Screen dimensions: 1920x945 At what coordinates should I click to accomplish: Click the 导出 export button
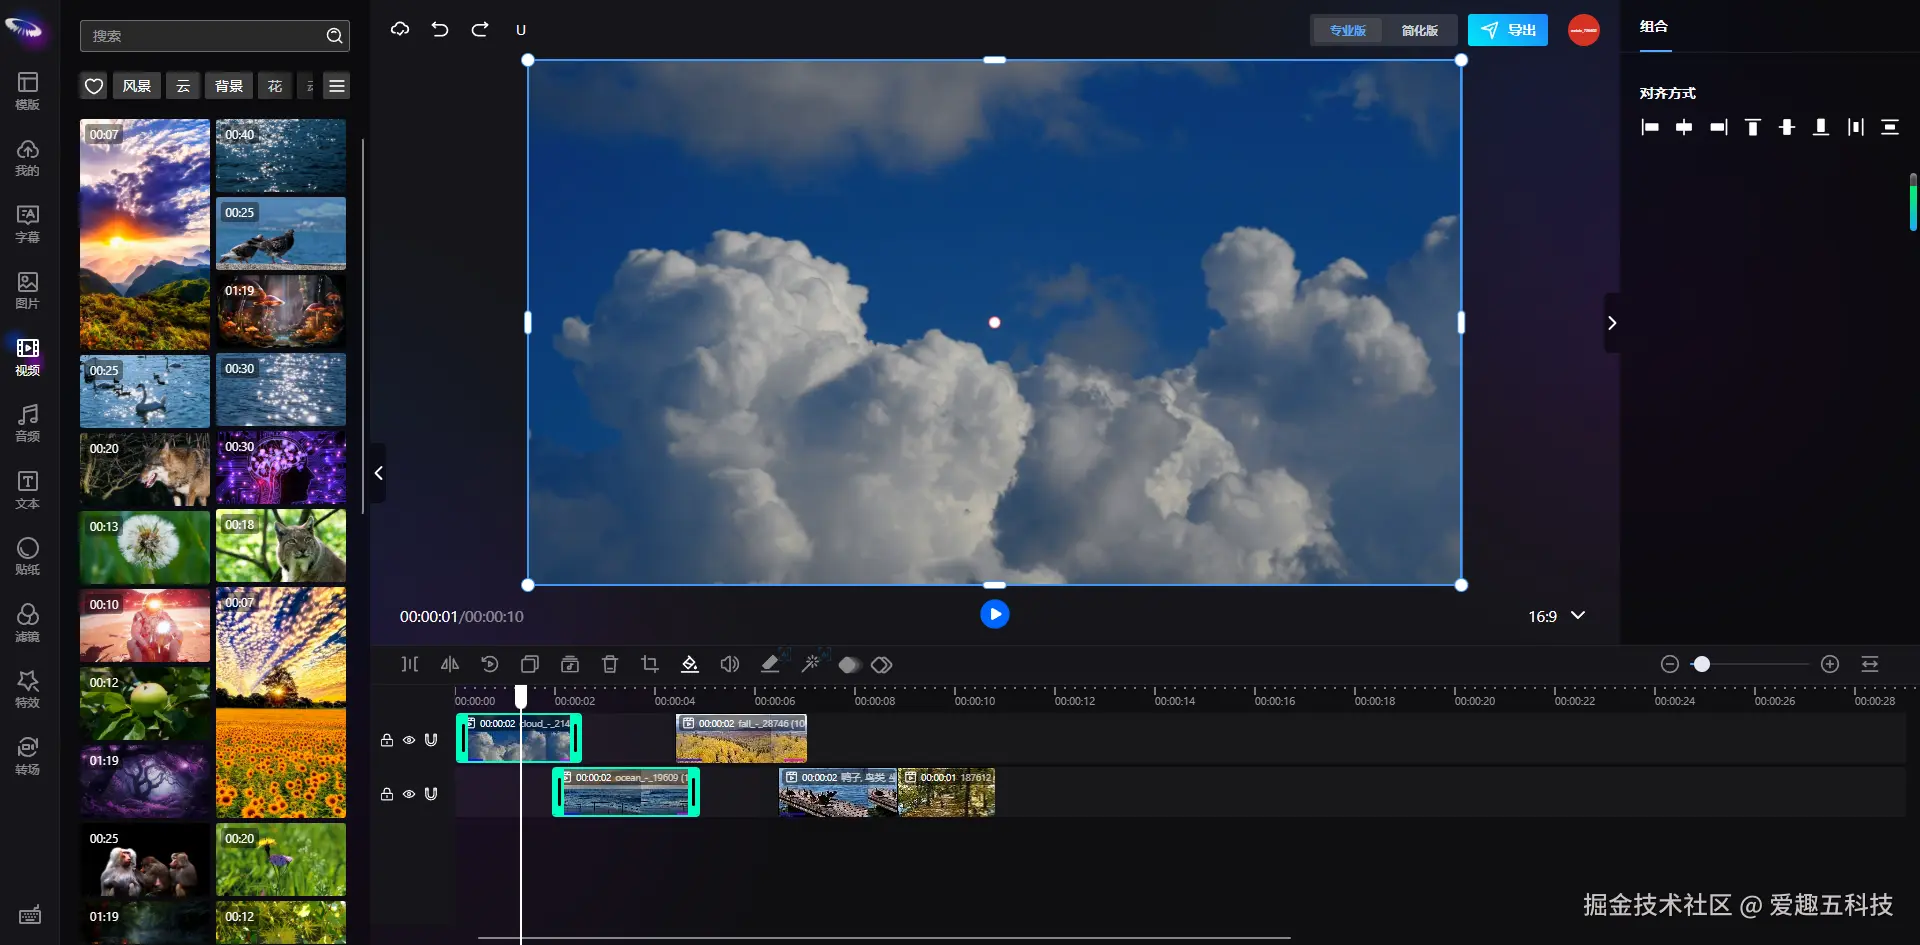click(1508, 30)
